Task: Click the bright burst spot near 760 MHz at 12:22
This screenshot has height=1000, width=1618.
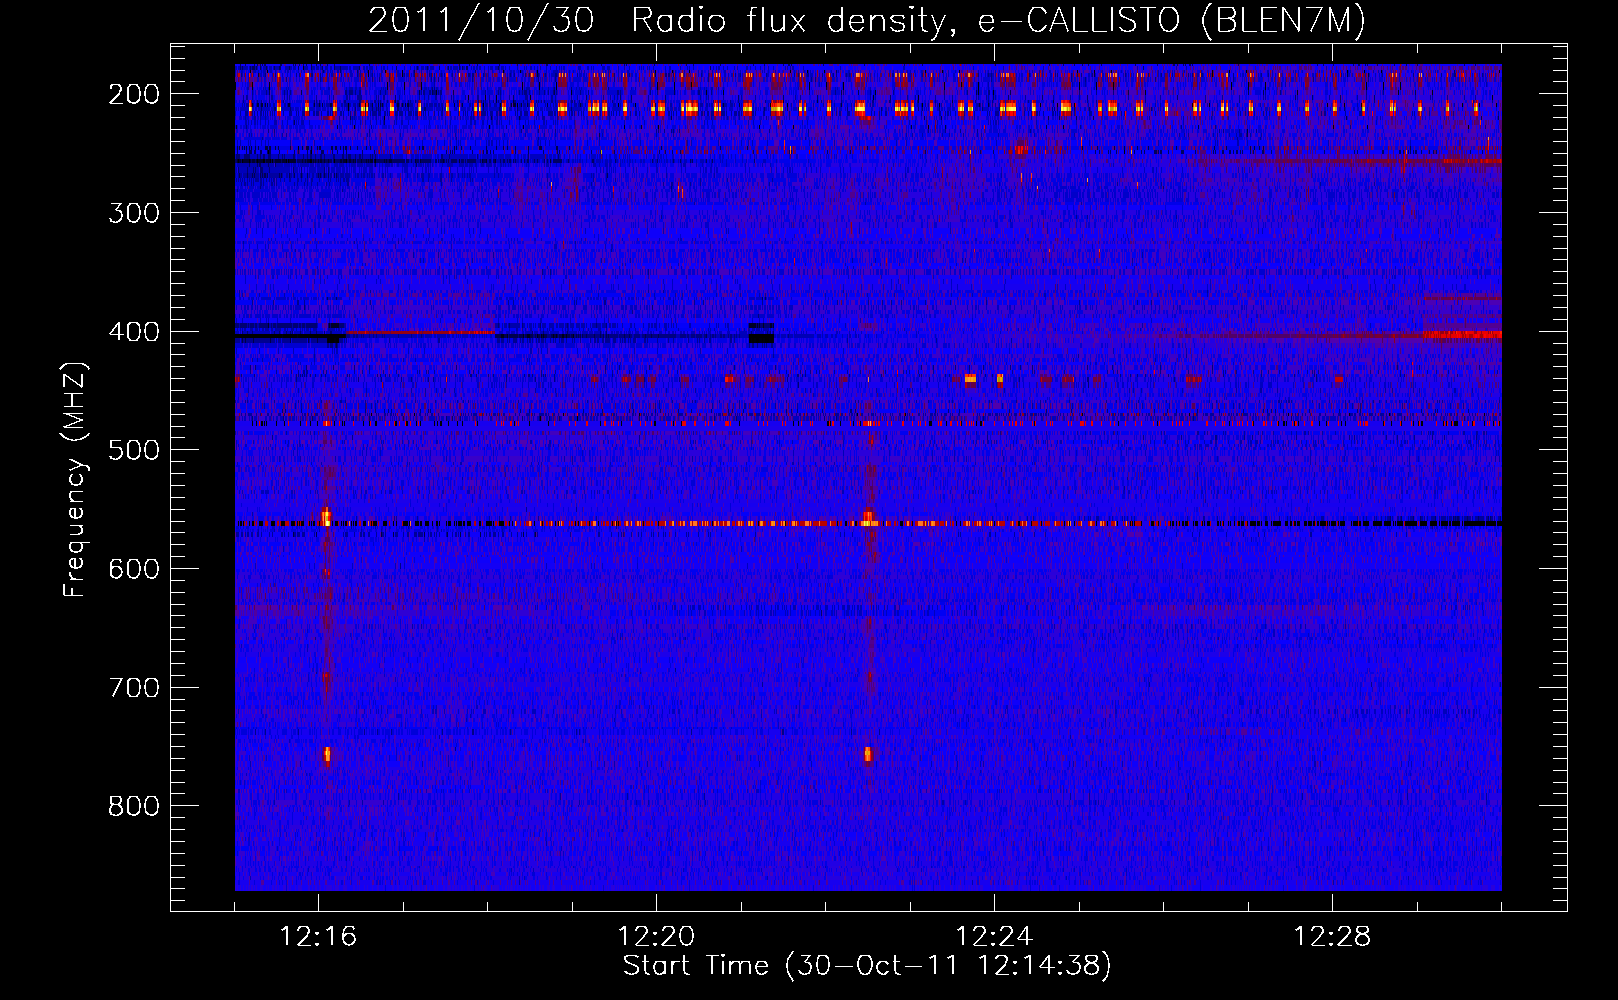Action: pos(868,754)
